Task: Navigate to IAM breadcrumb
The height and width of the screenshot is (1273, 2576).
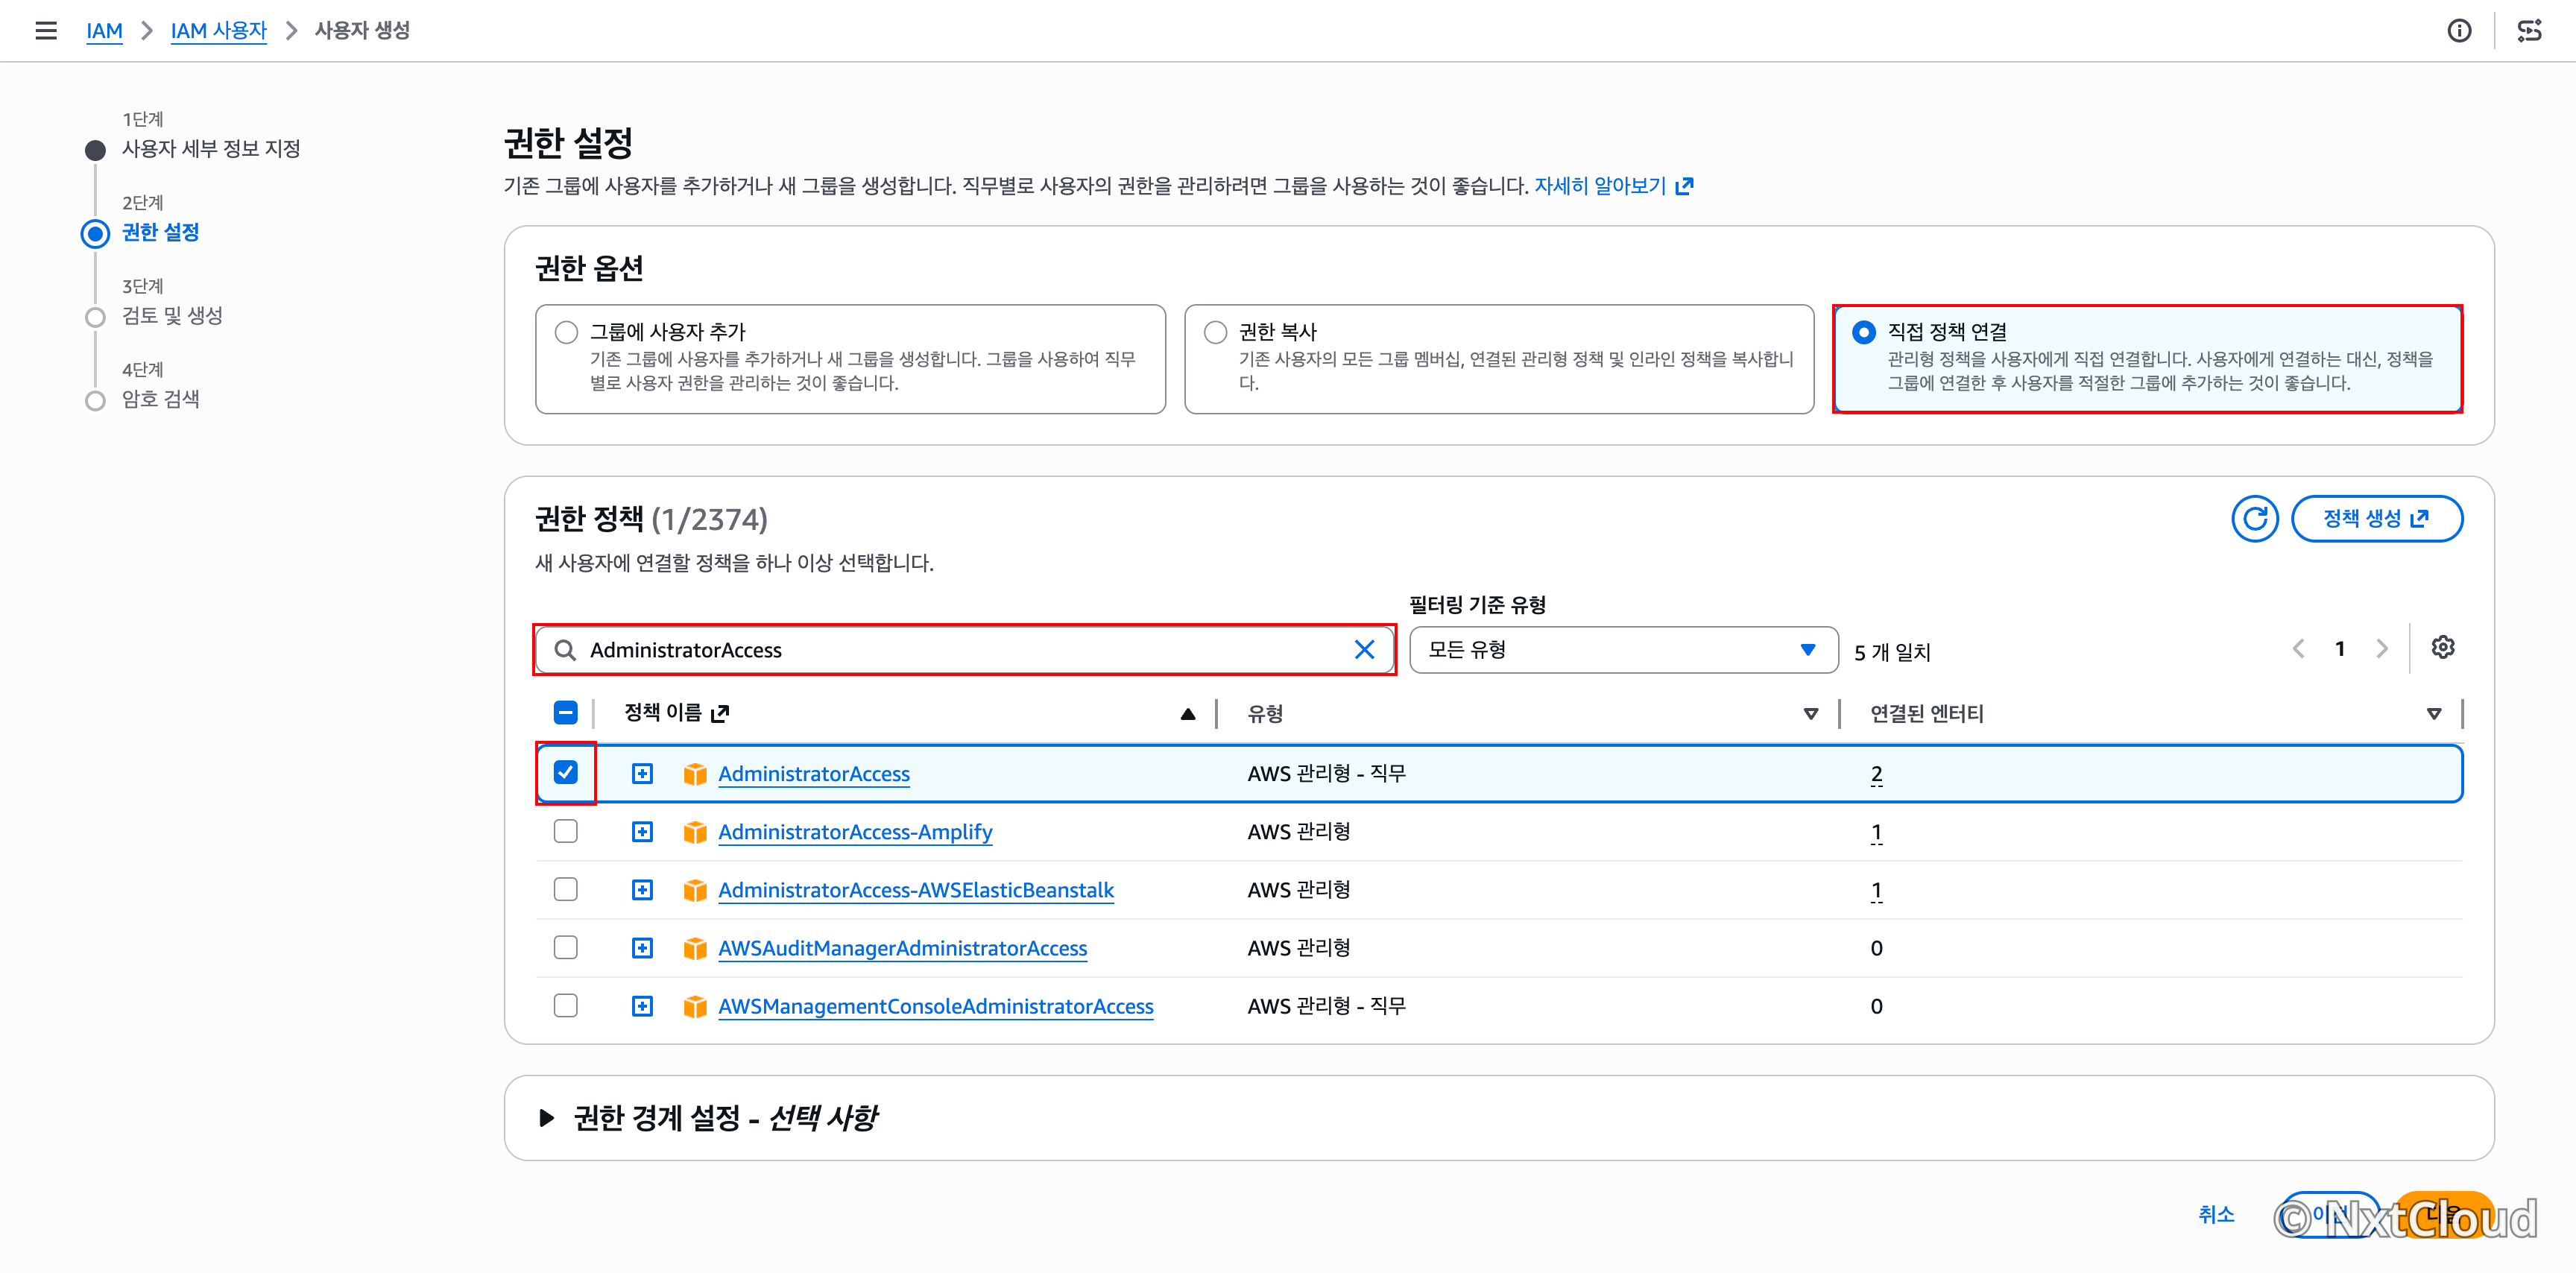Action: [x=104, y=31]
